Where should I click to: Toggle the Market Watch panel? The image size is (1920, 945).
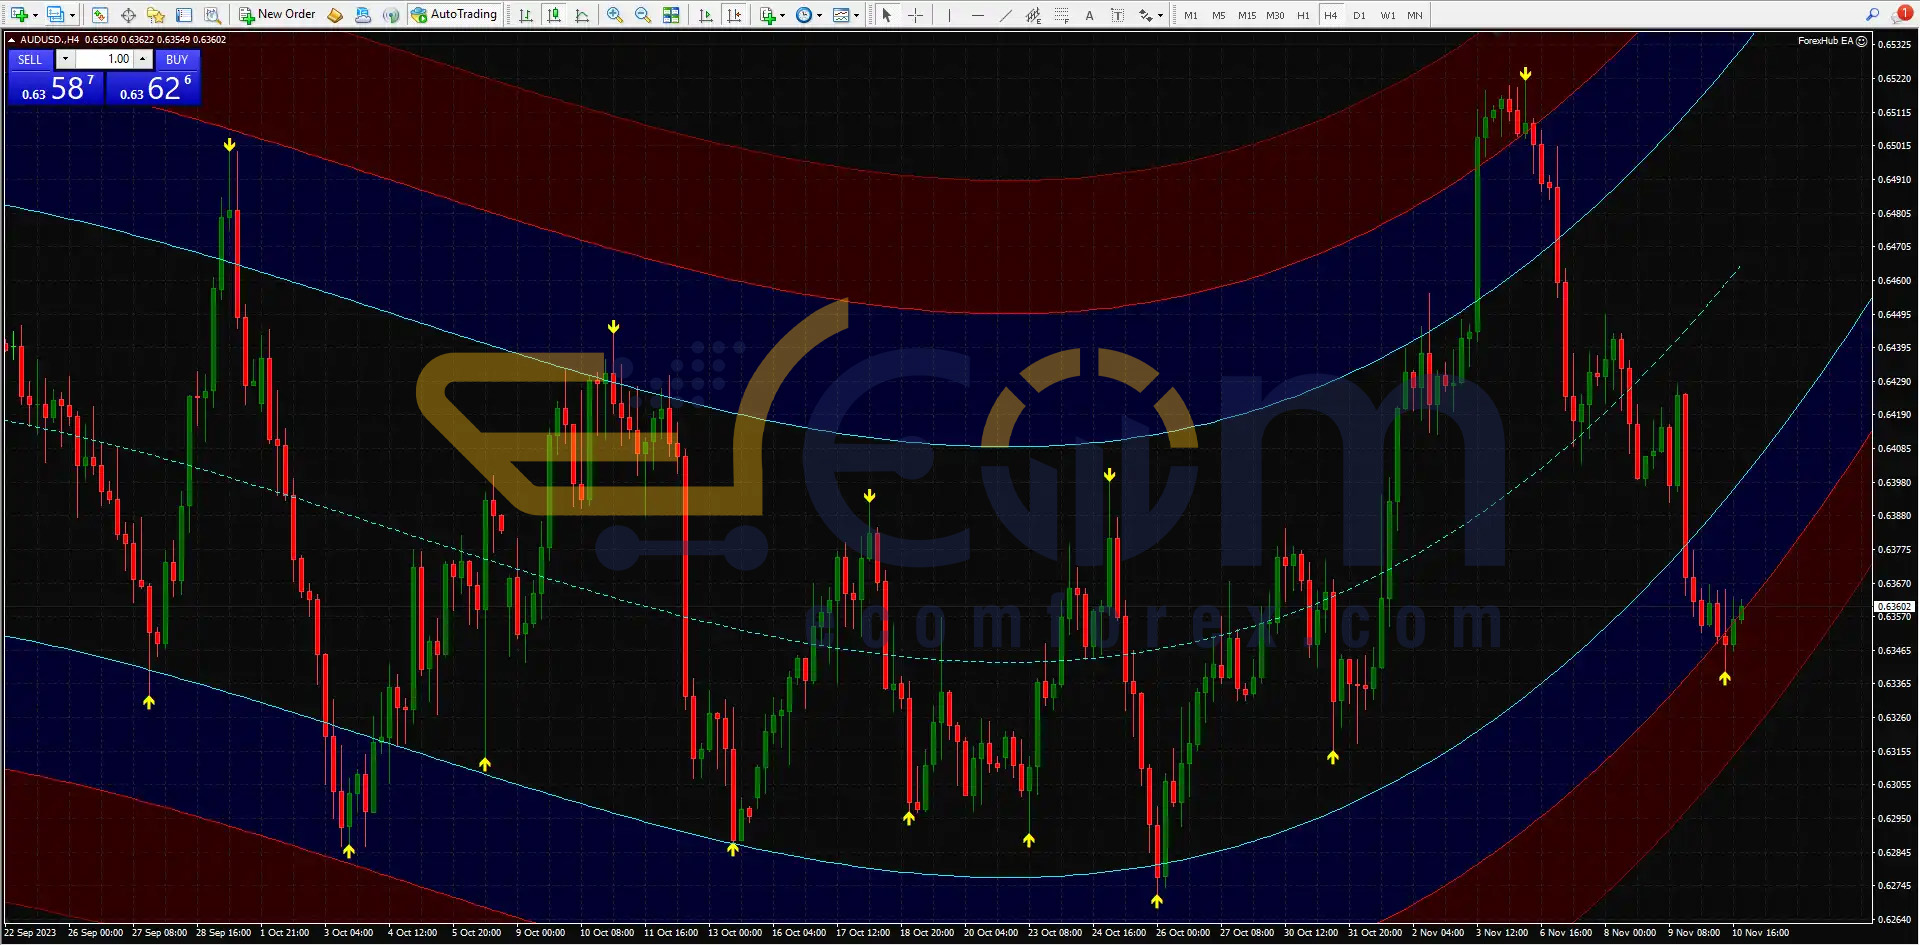coord(100,15)
